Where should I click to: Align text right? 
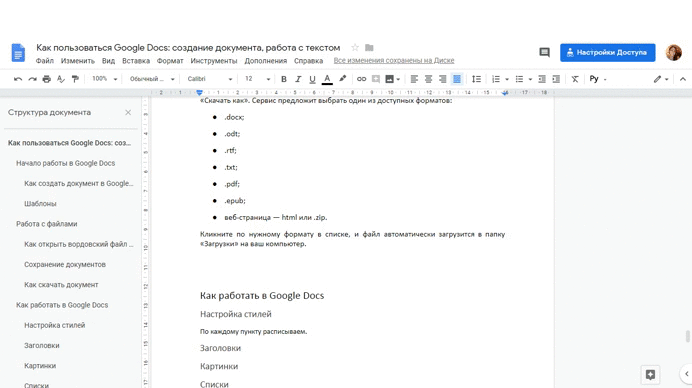pyautogui.click(x=442, y=79)
